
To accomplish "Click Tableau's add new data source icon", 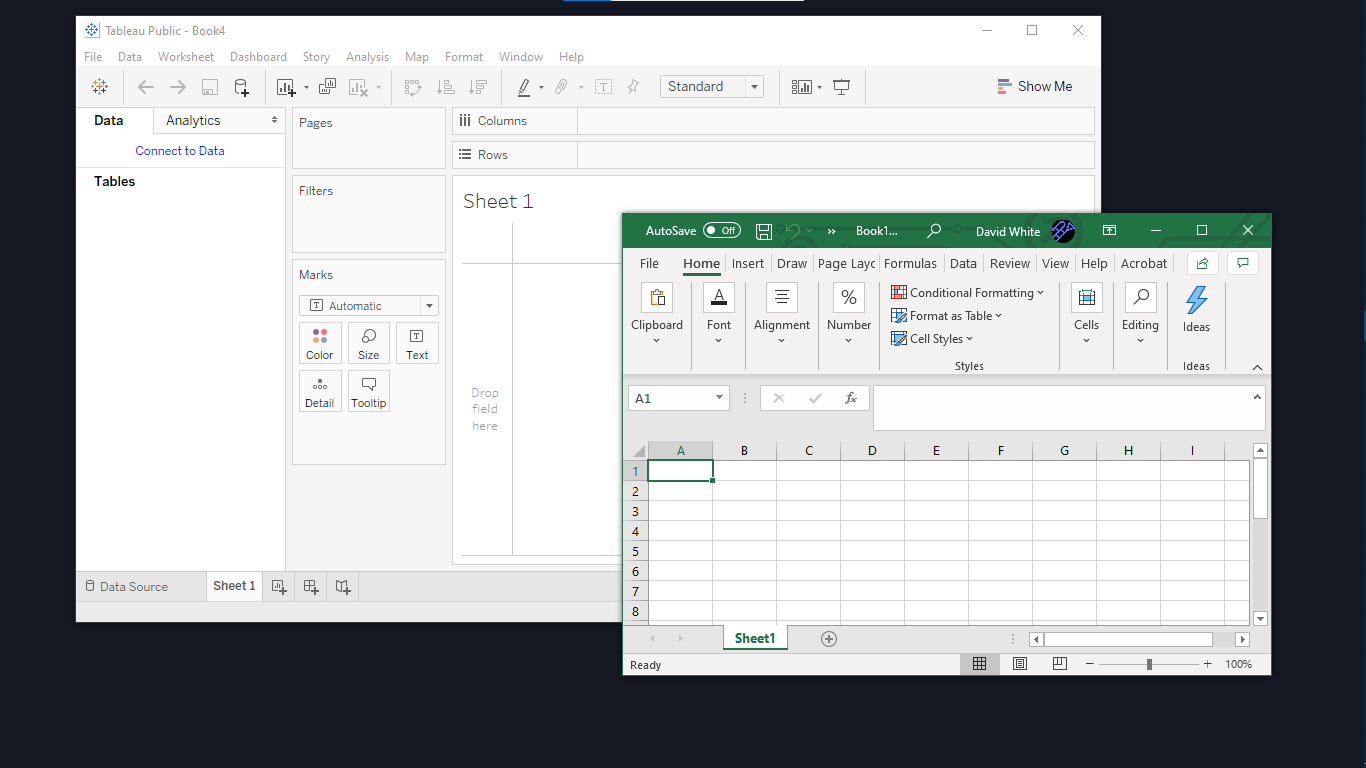I will tap(241, 87).
